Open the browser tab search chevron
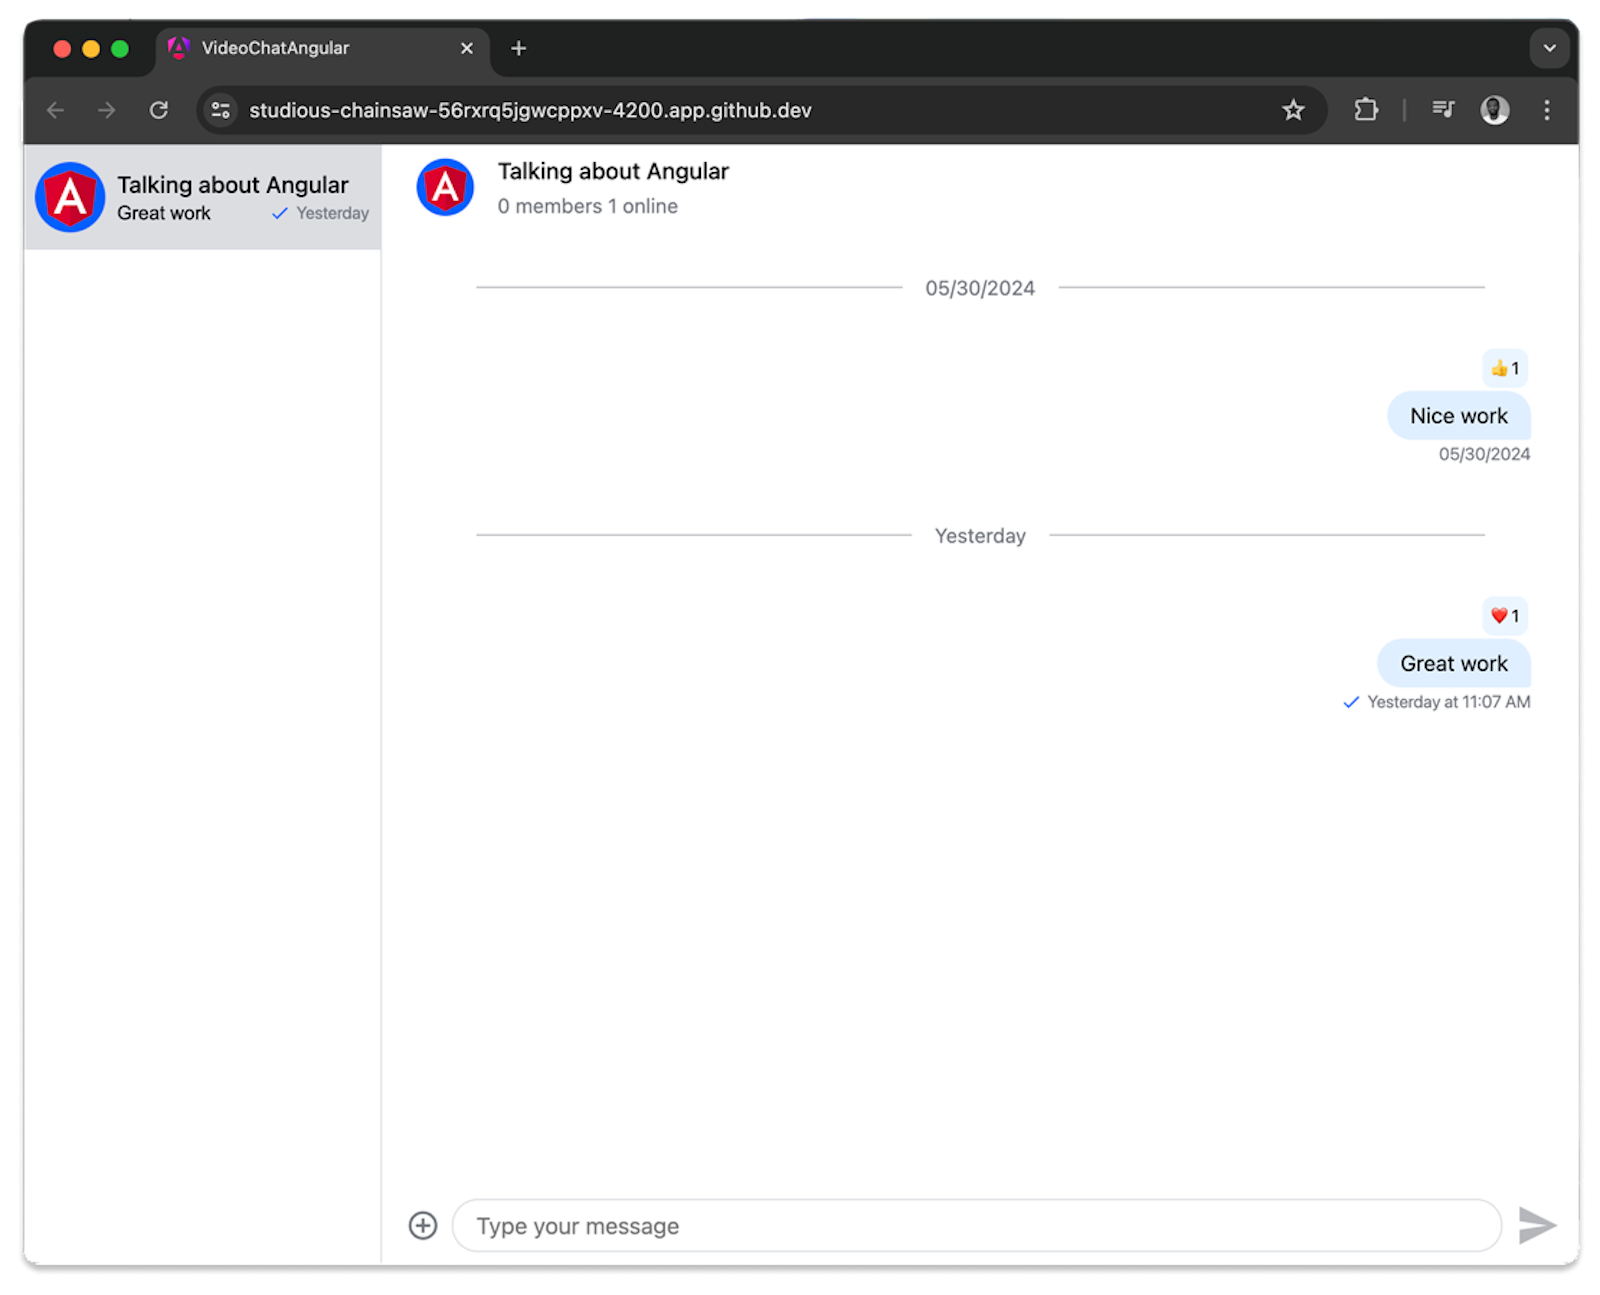This screenshot has width=1600, height=1295. coord(1549,48)
